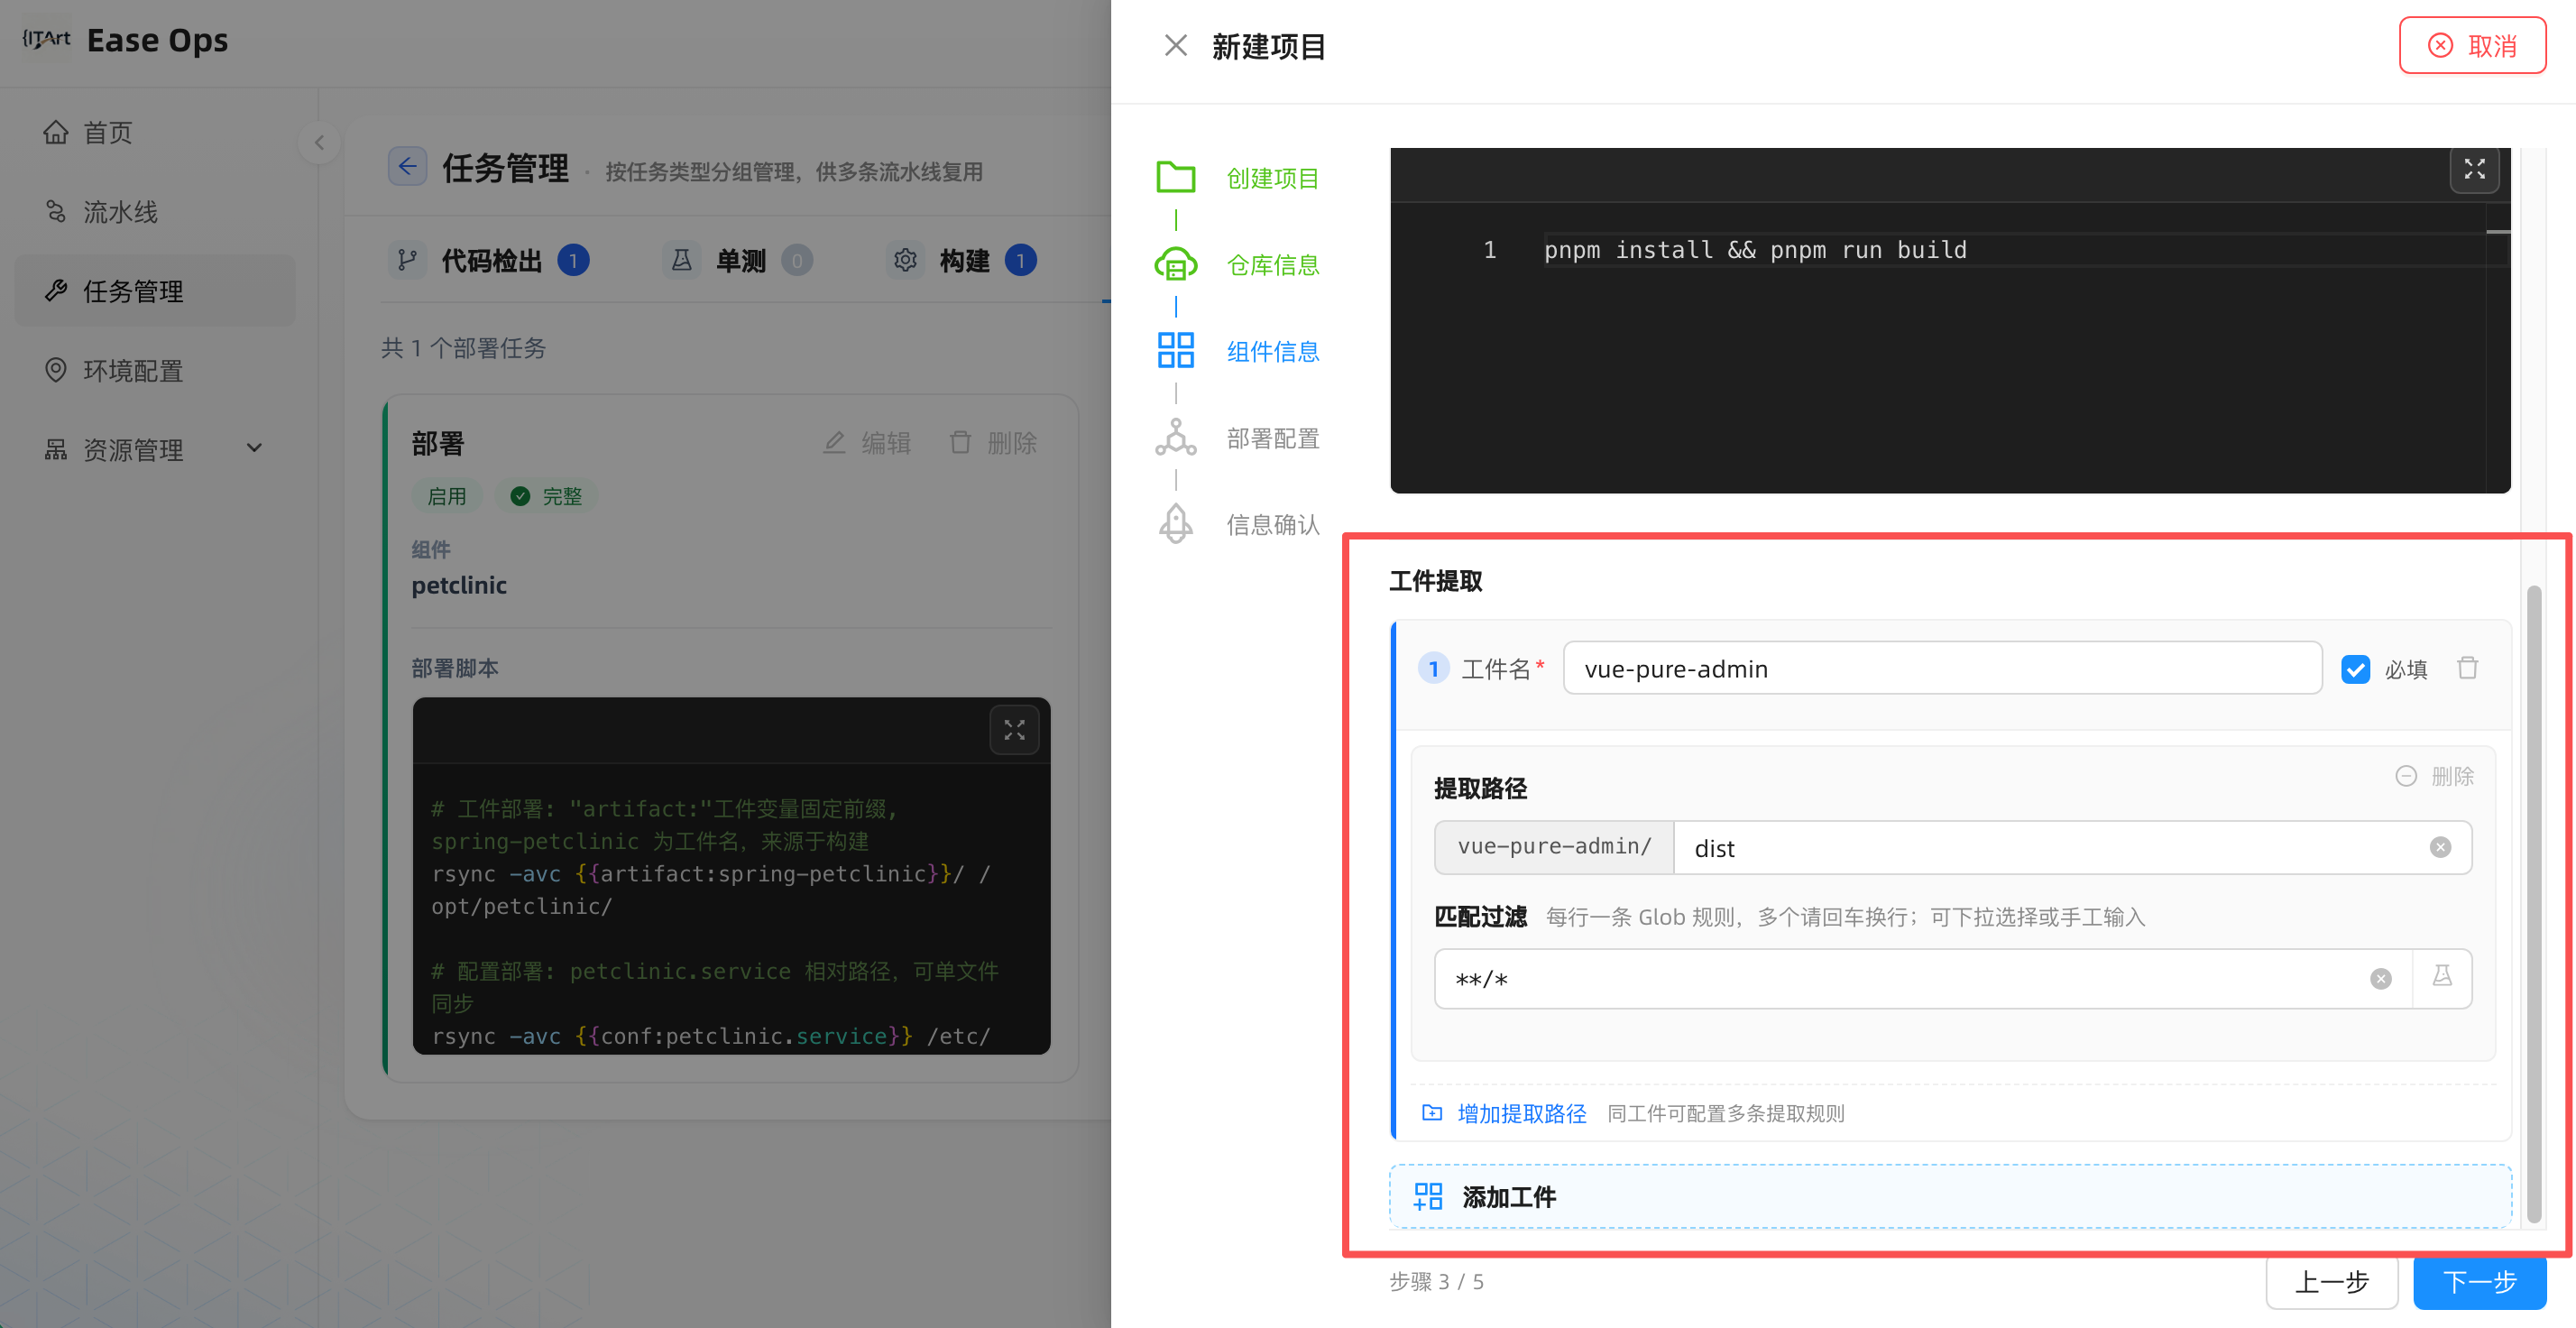
Task: Click the 增加提取路径 link
Action: tap(1520, 1113)
